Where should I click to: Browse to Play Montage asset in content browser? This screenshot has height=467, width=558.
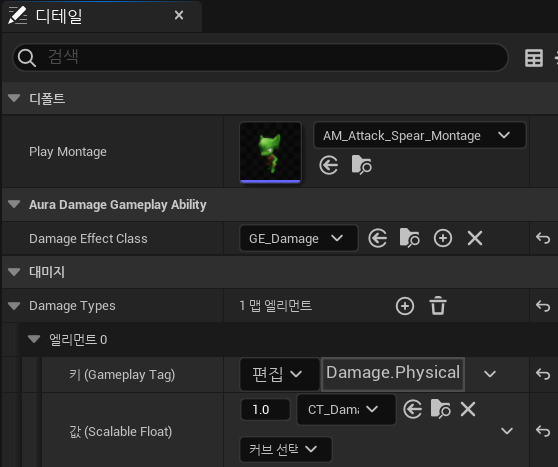pos(361,165)
